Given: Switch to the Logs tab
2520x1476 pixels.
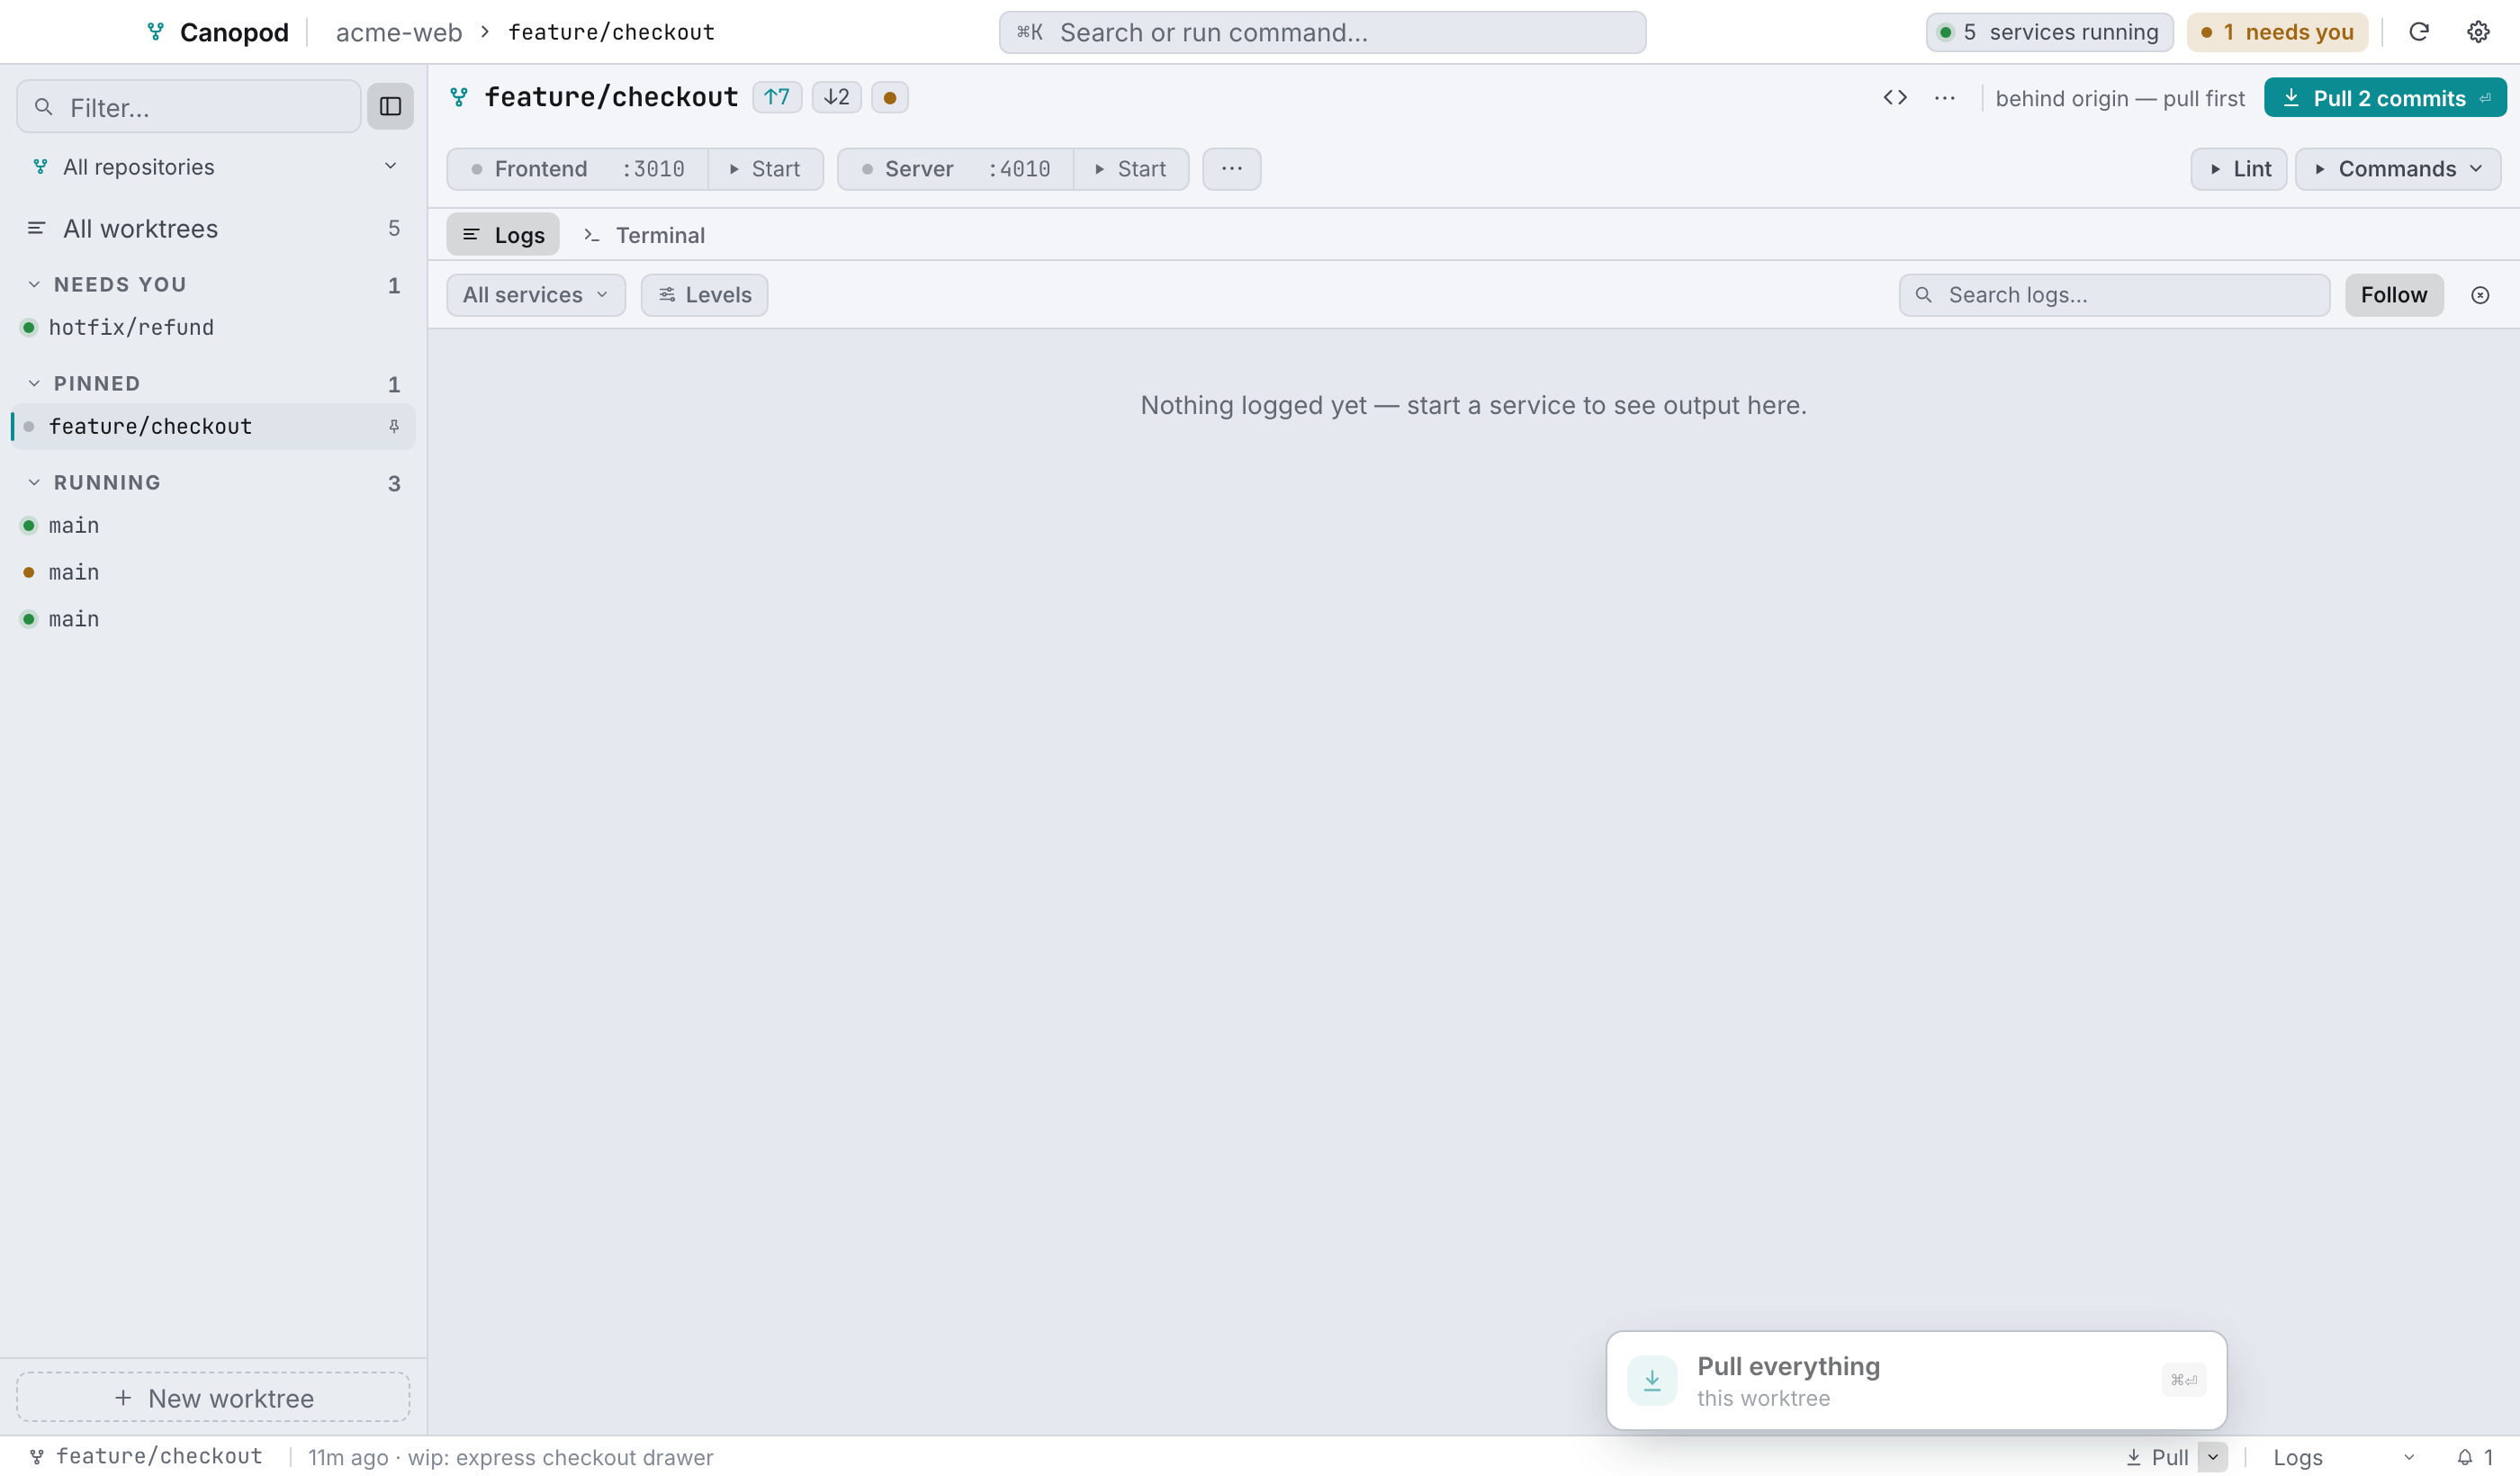Looking at the screenshot, I should point(503,235).
